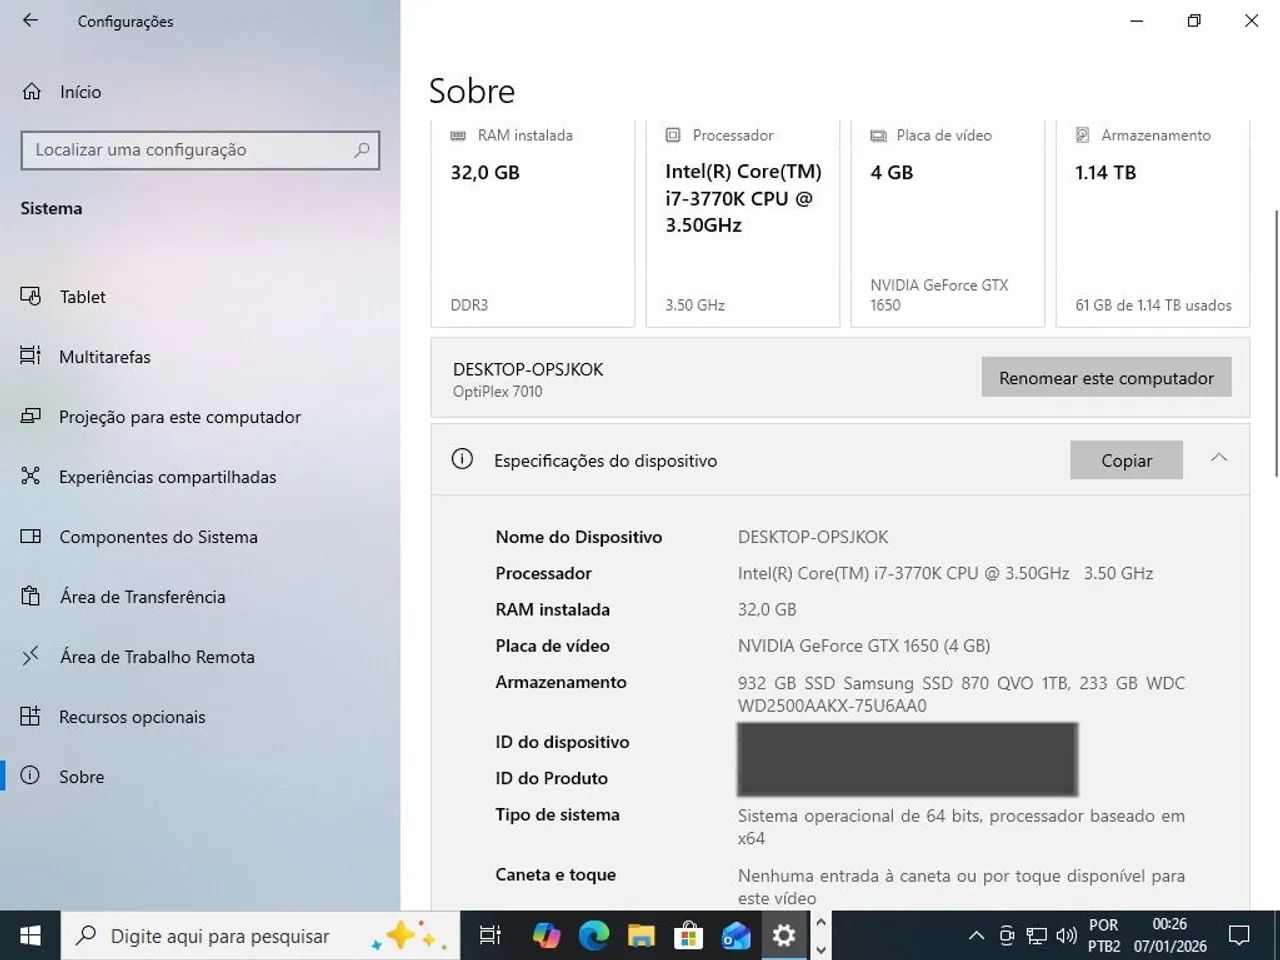Click the NVIDIA GeForce GTX 1650 card caption
This screenshot has width=1280, height=960.
(939, 295)
